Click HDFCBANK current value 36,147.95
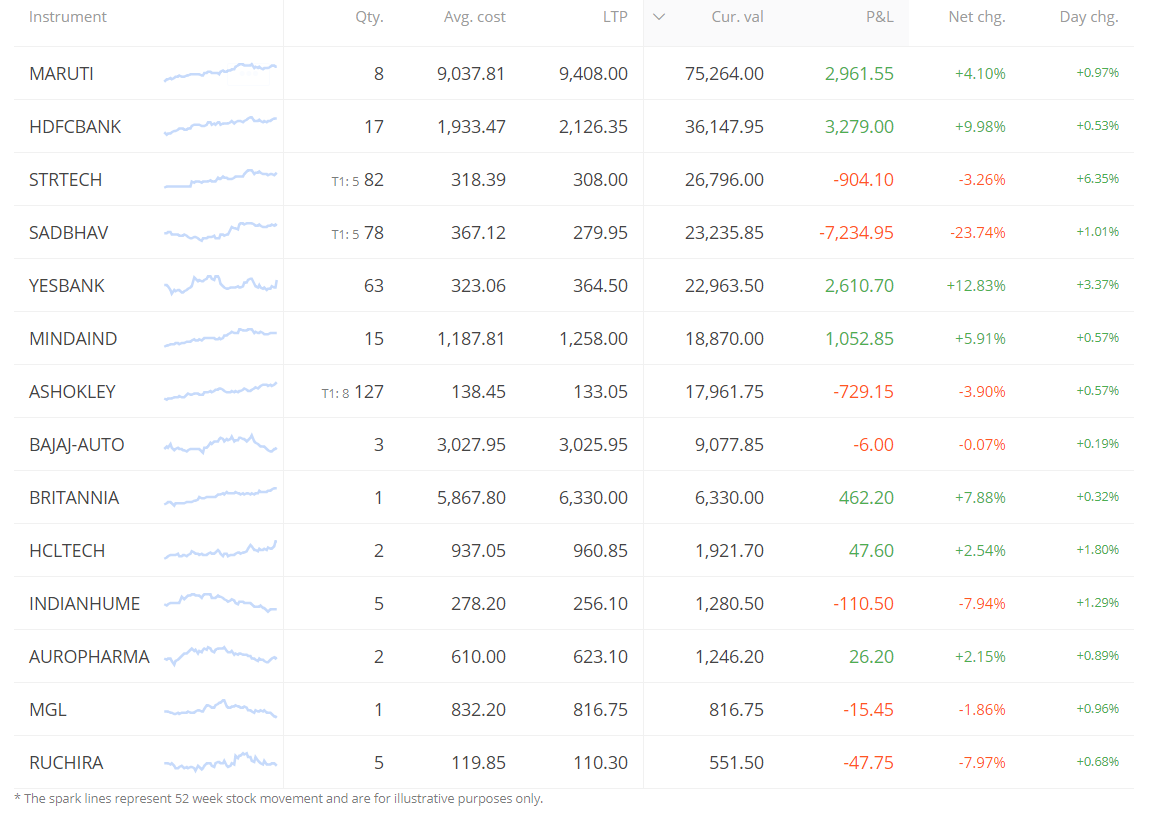Image resolution: width=1151 pixels, height=816 pixels. coord(724,127)
